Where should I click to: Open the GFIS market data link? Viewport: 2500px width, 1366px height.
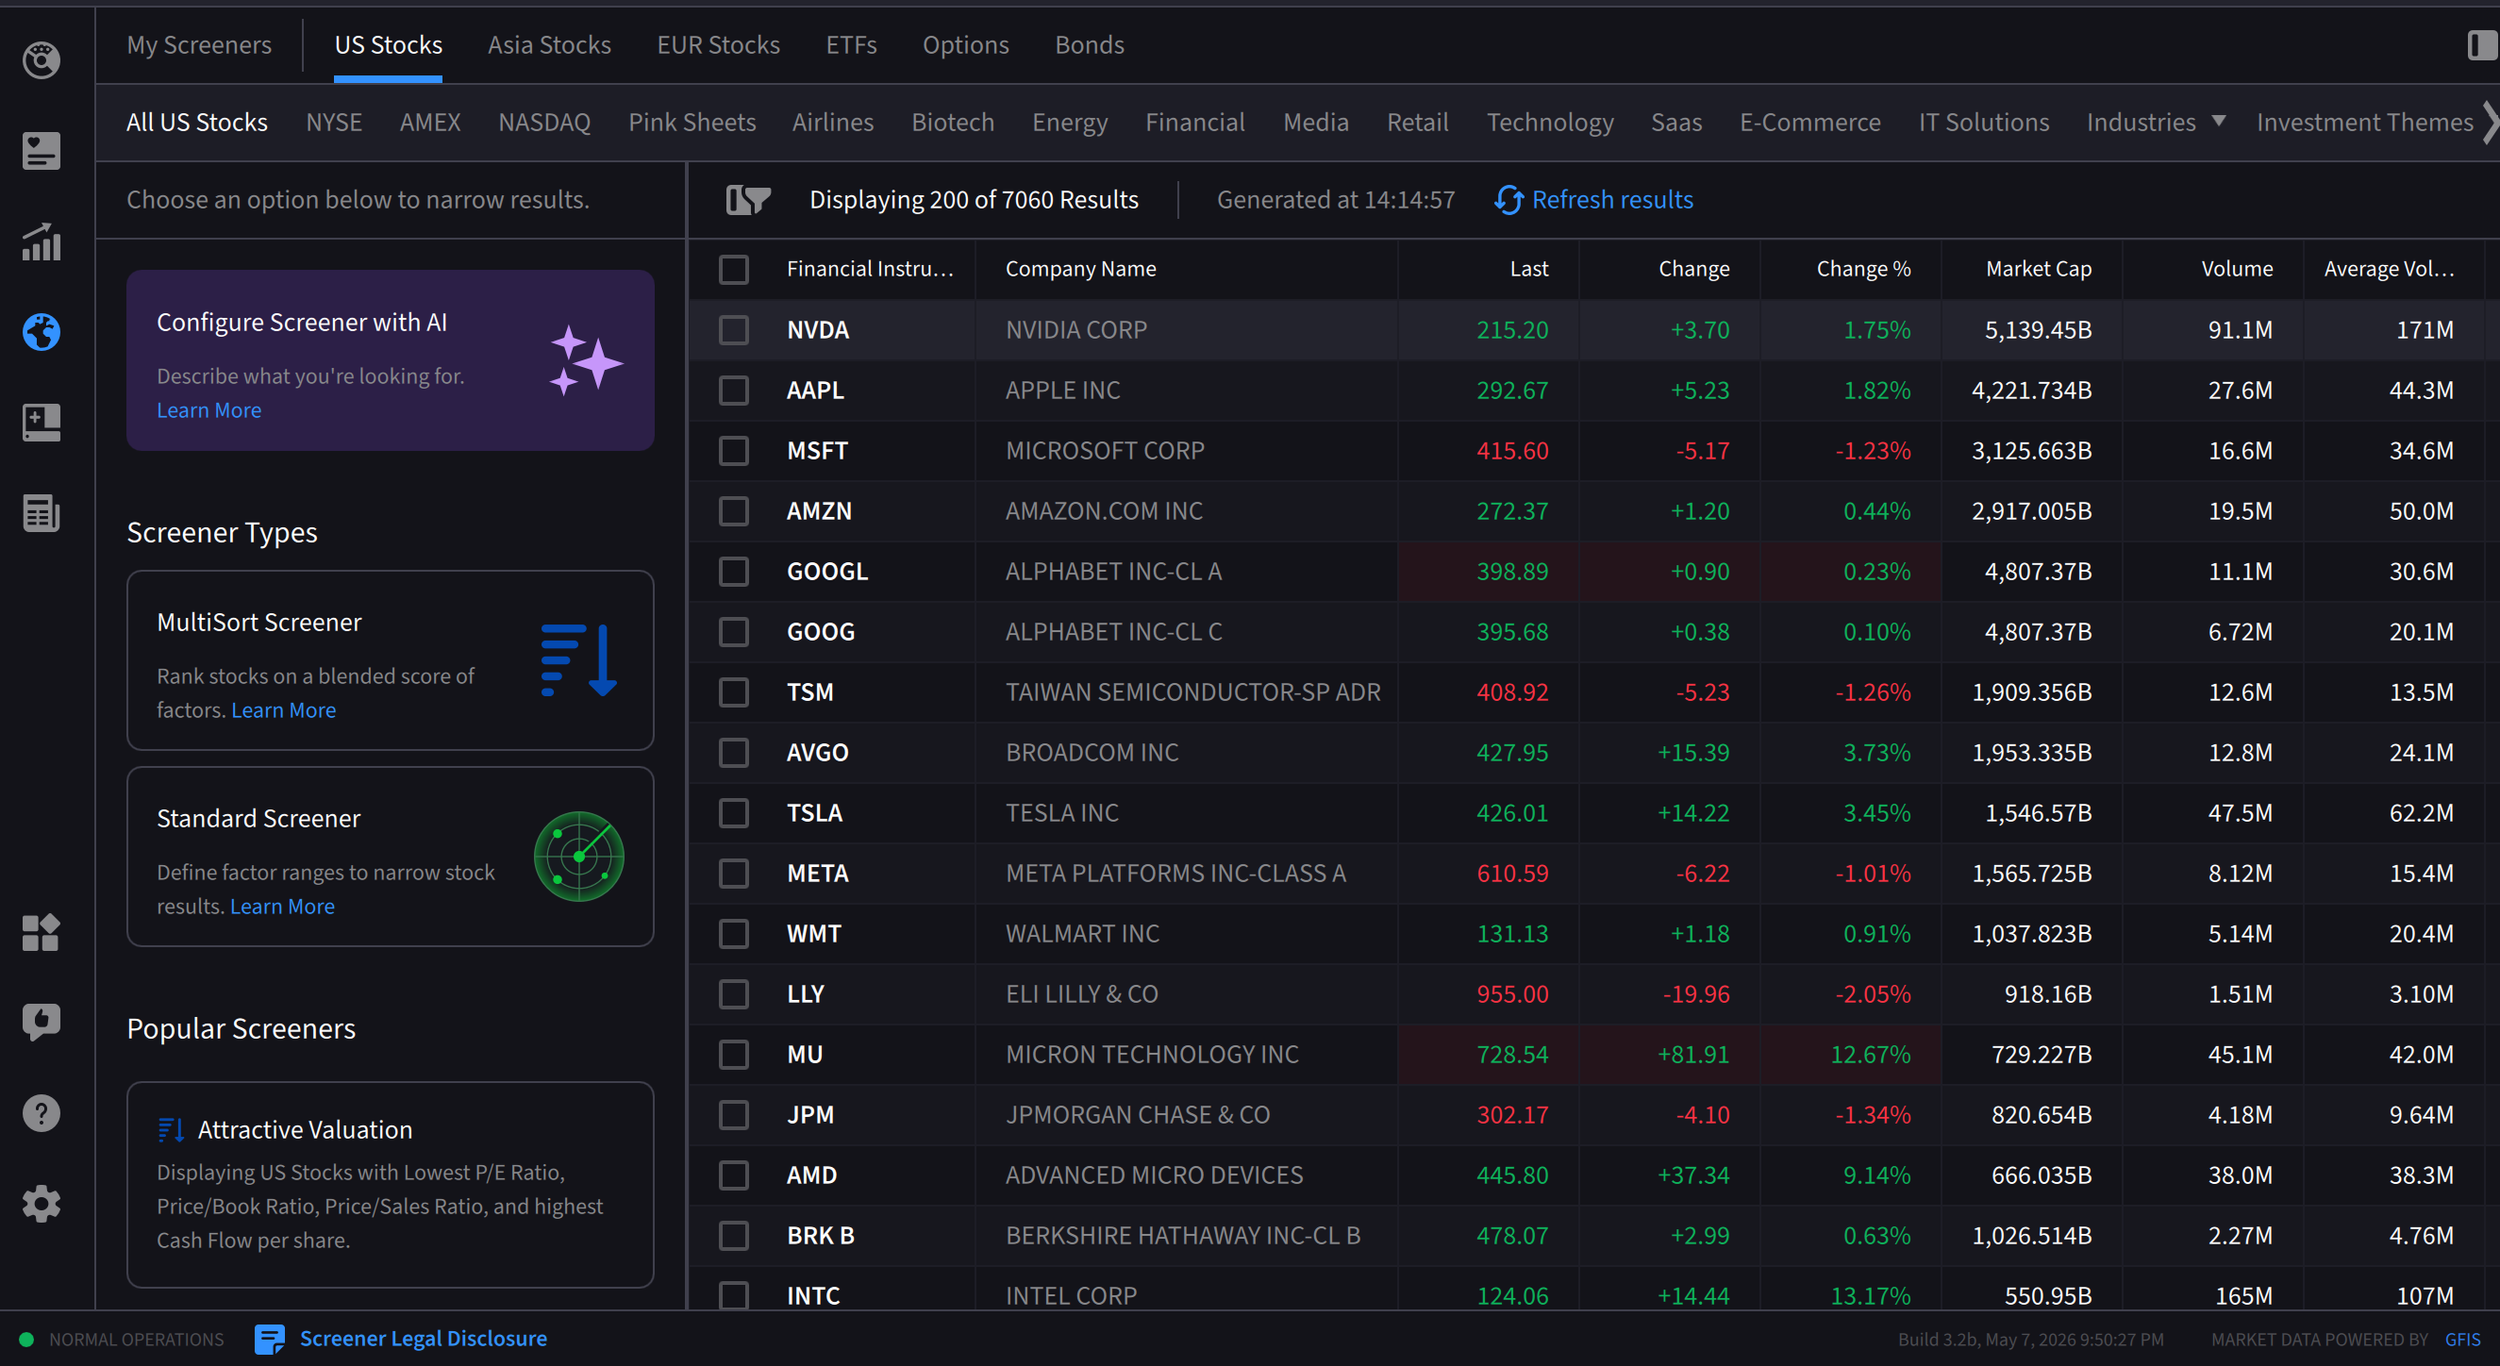2462,1339
